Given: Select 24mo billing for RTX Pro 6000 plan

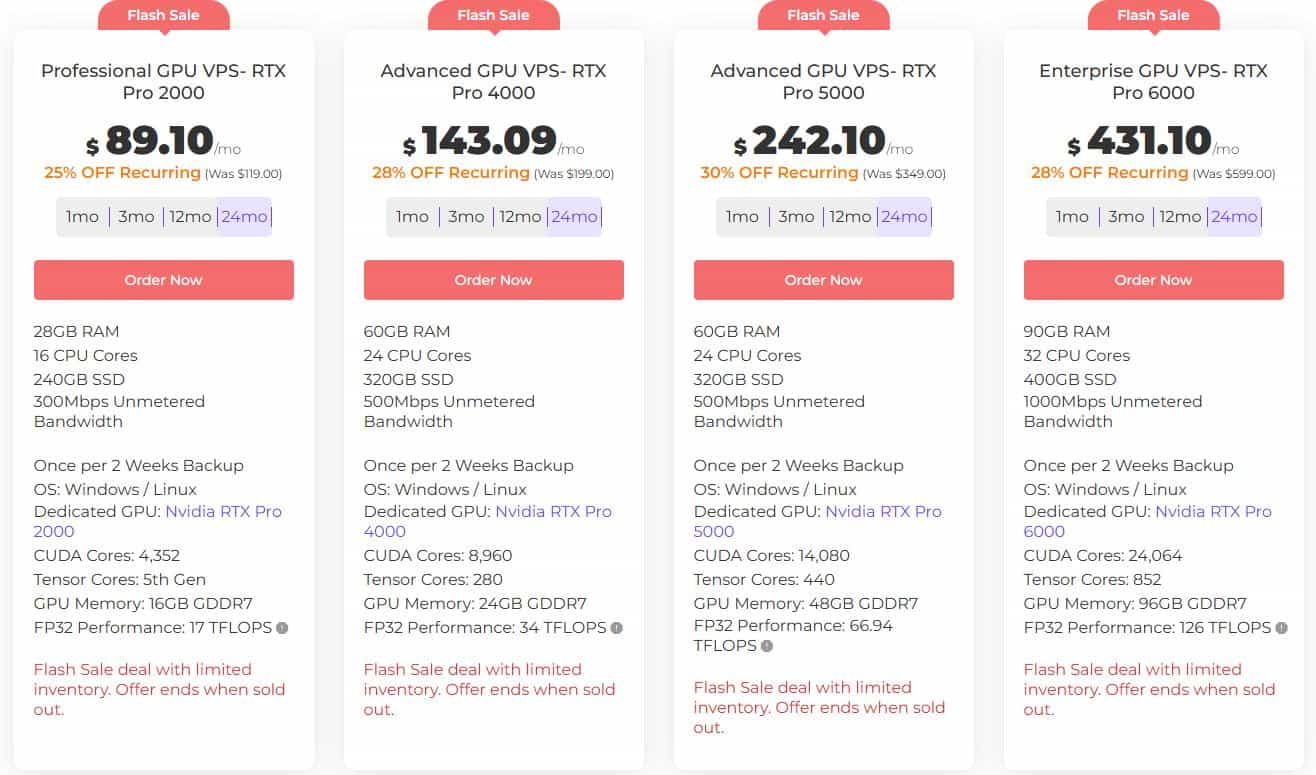Looking at the screenshot, I should (x=1234, y=217).
